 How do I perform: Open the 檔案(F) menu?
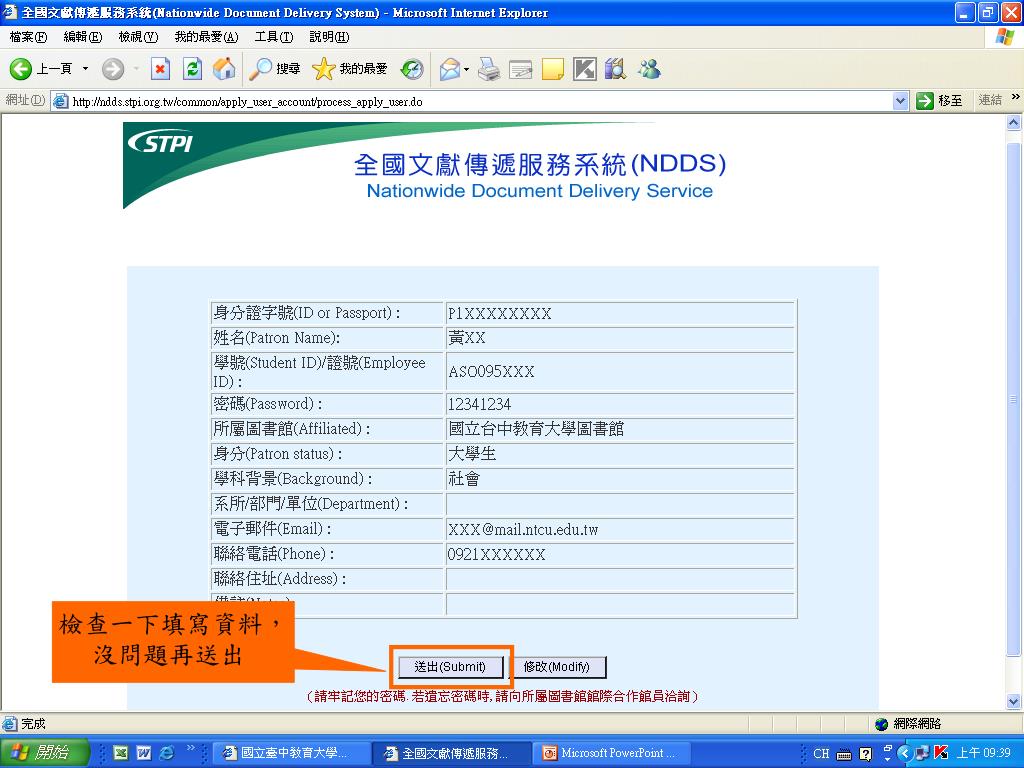pos(28,37)
